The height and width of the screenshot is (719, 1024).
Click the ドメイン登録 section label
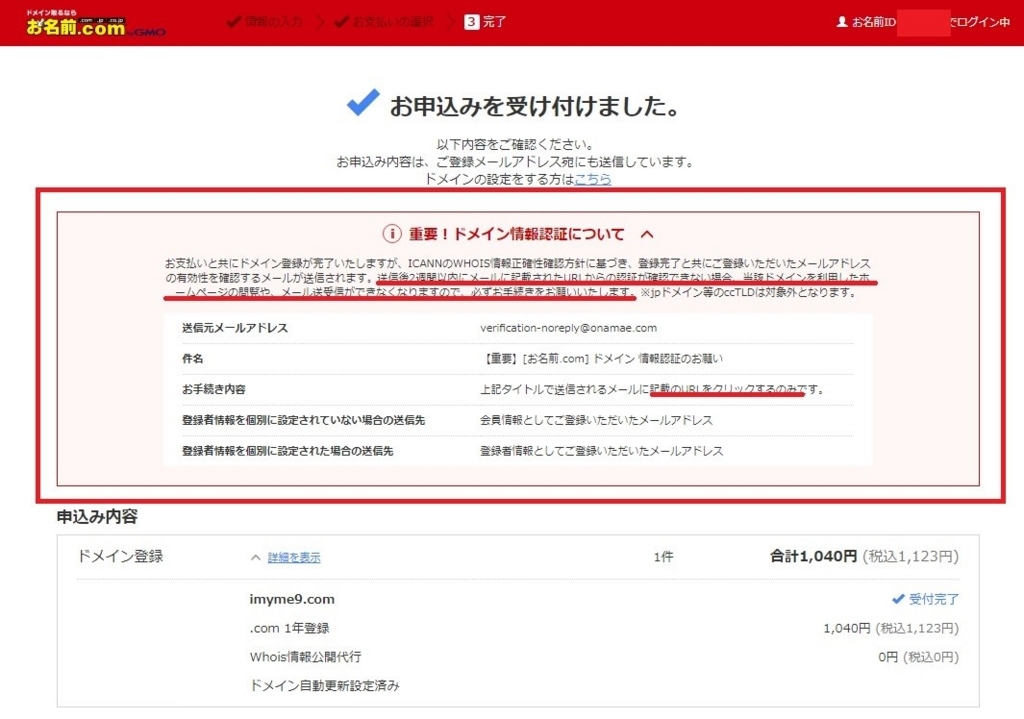120,556
